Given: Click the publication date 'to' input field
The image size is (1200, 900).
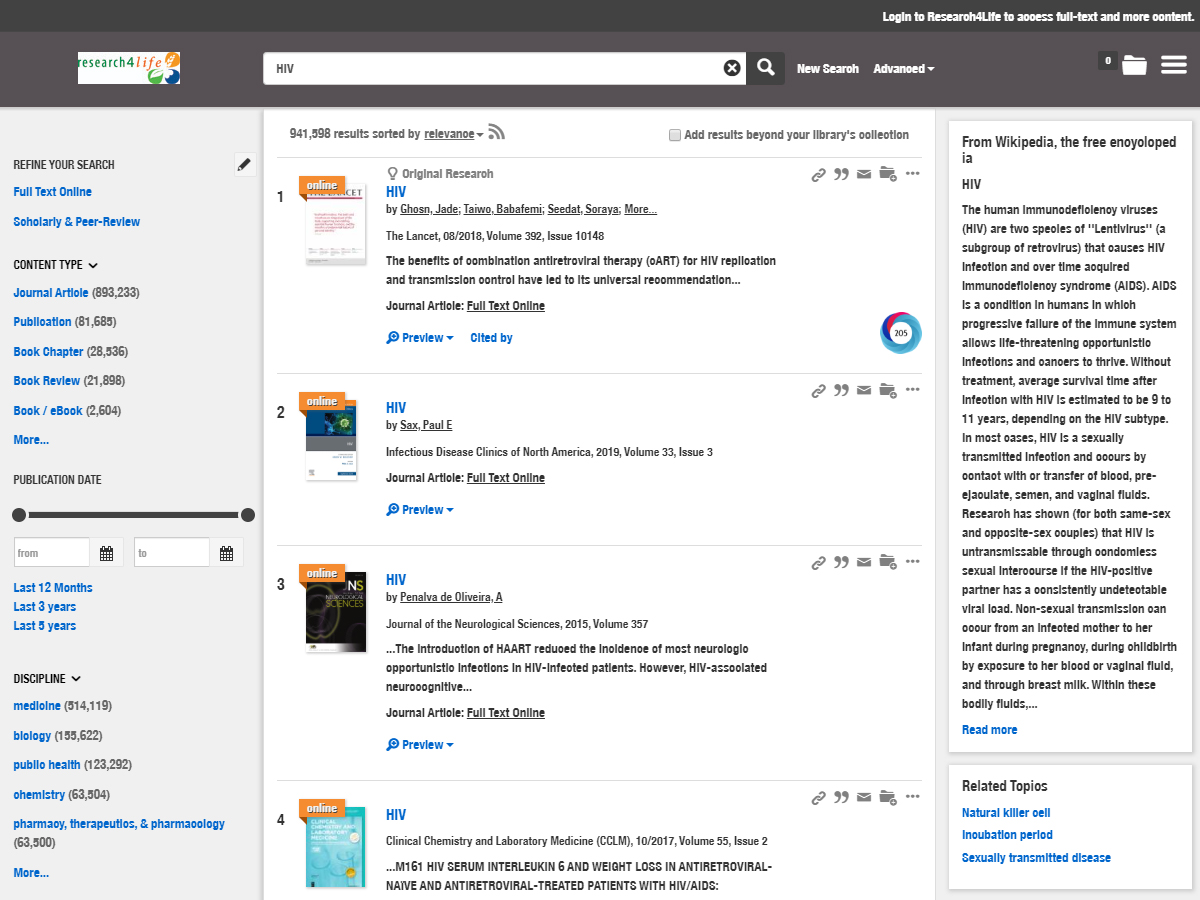Looking at the screenshot, I should coord(172,553).
